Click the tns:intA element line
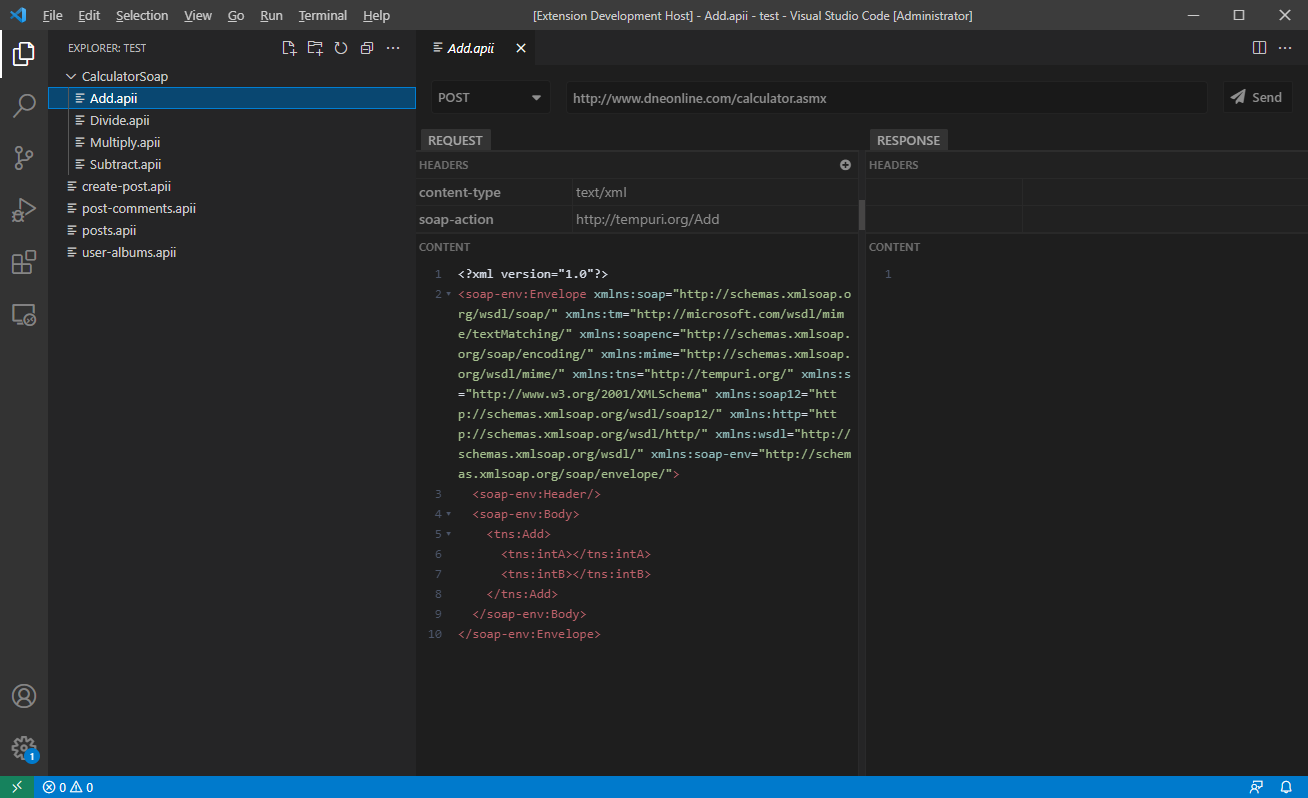Image resolution: width=1308 pixels, height=798 pixels. (576, 554)
